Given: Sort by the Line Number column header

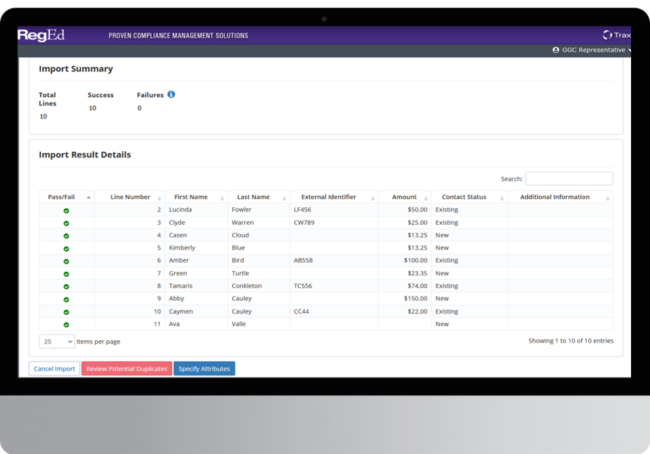Looking at the screenshot, I should (130, 197).
